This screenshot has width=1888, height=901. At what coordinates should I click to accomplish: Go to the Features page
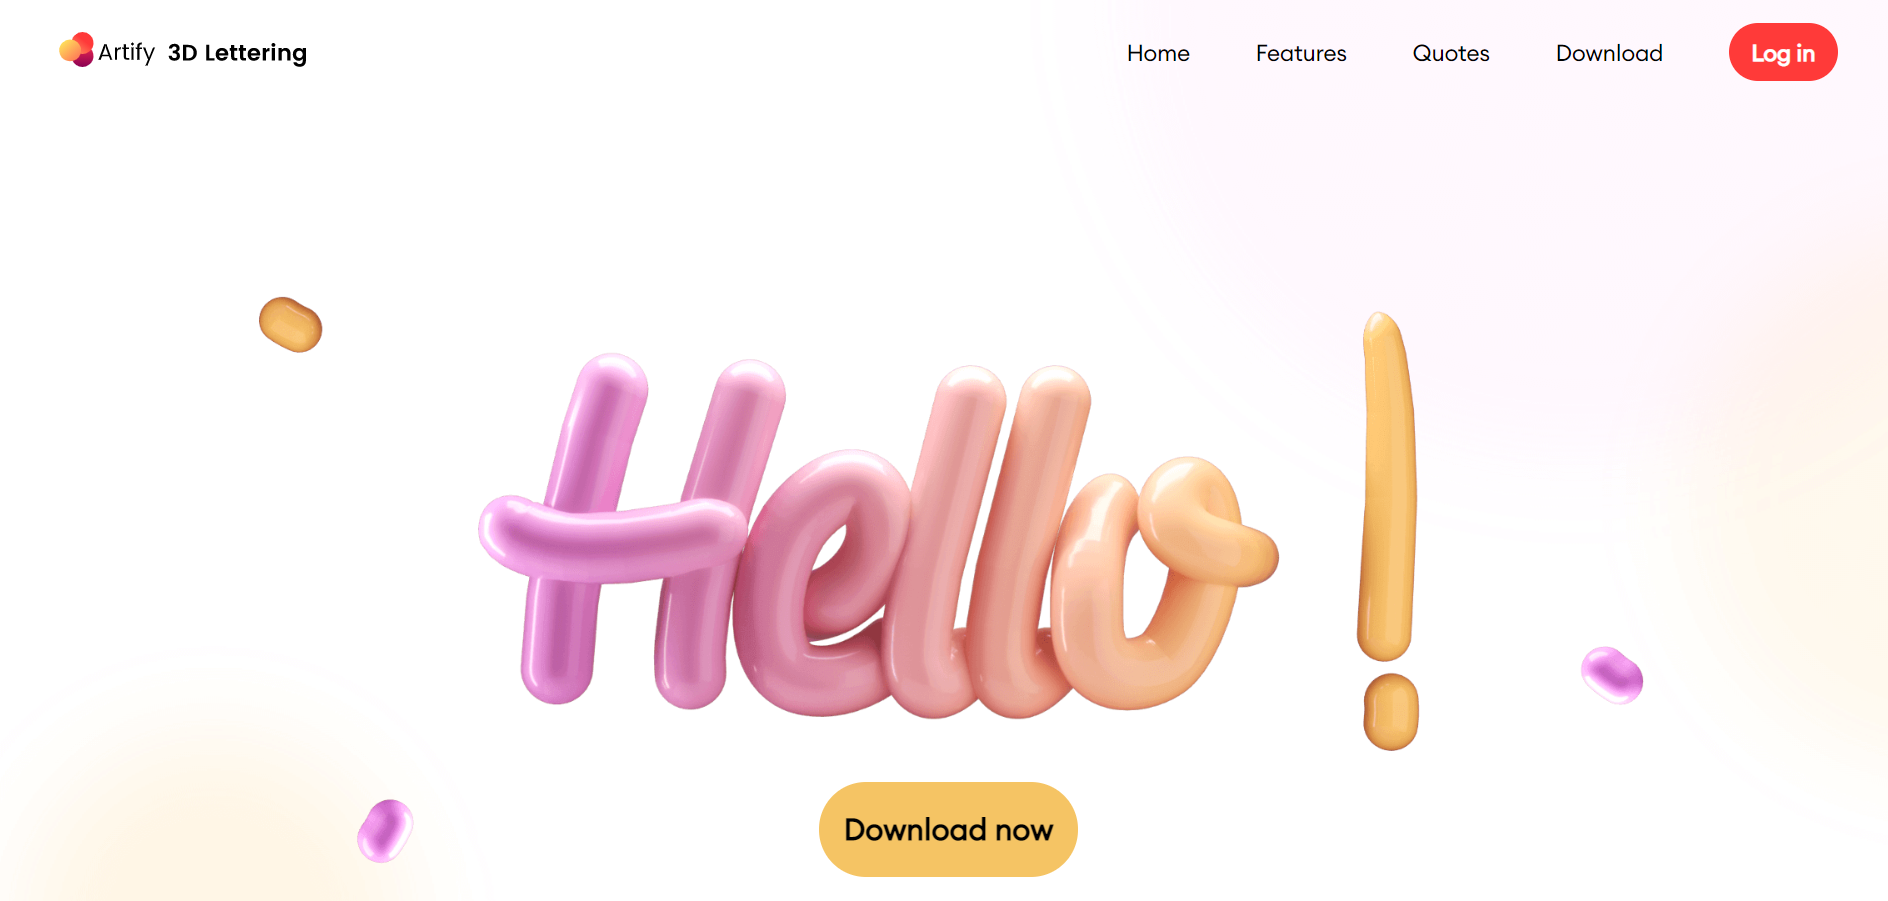[1301, 53]
